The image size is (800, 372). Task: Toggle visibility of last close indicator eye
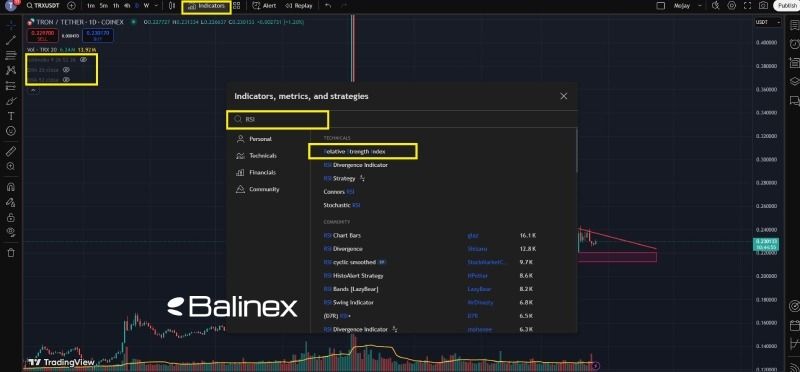[66, 80]
